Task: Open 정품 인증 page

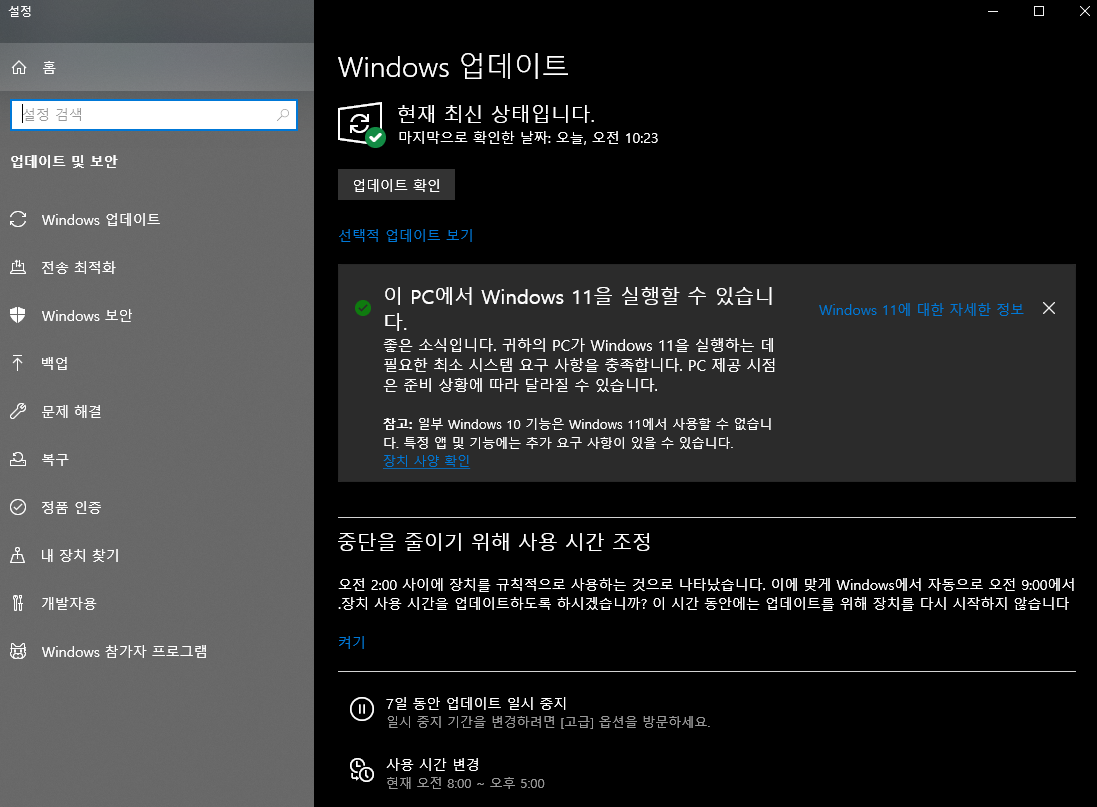Action: click(157, 507)
